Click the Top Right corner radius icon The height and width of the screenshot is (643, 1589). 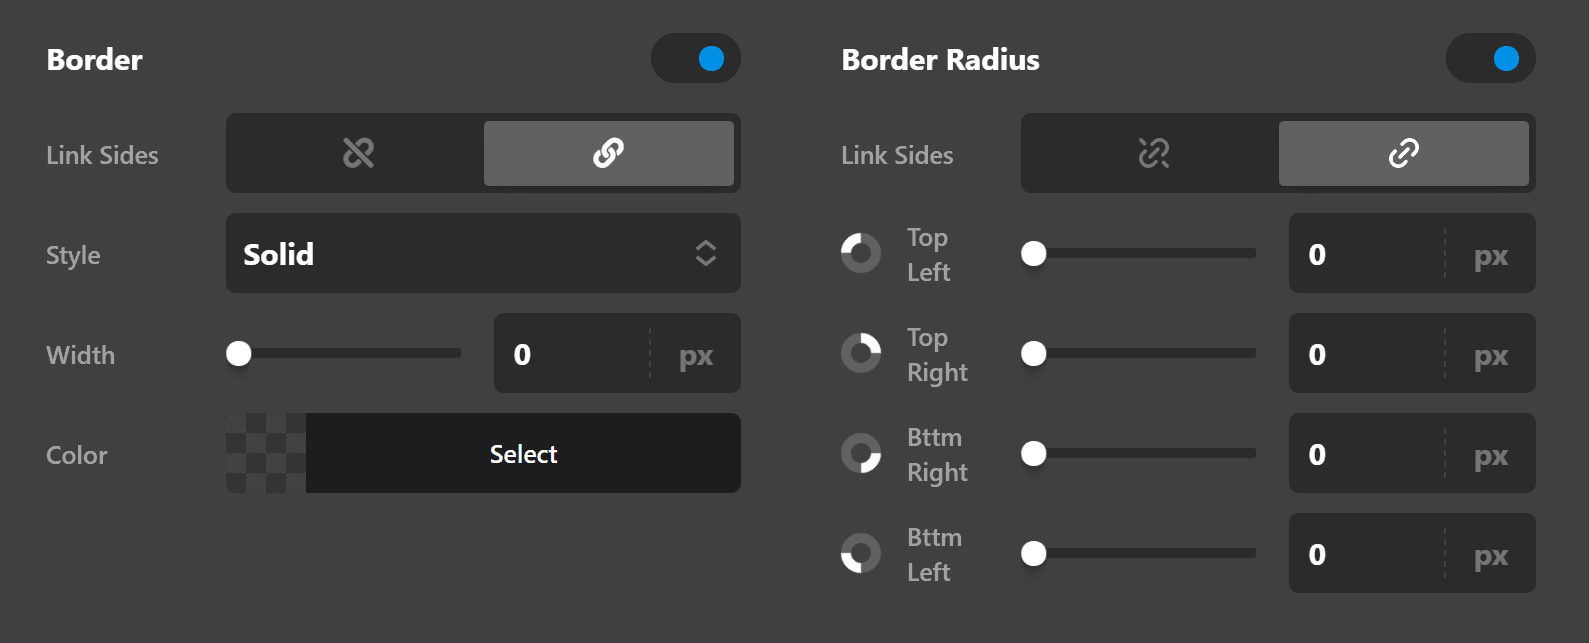click(860, 353)
